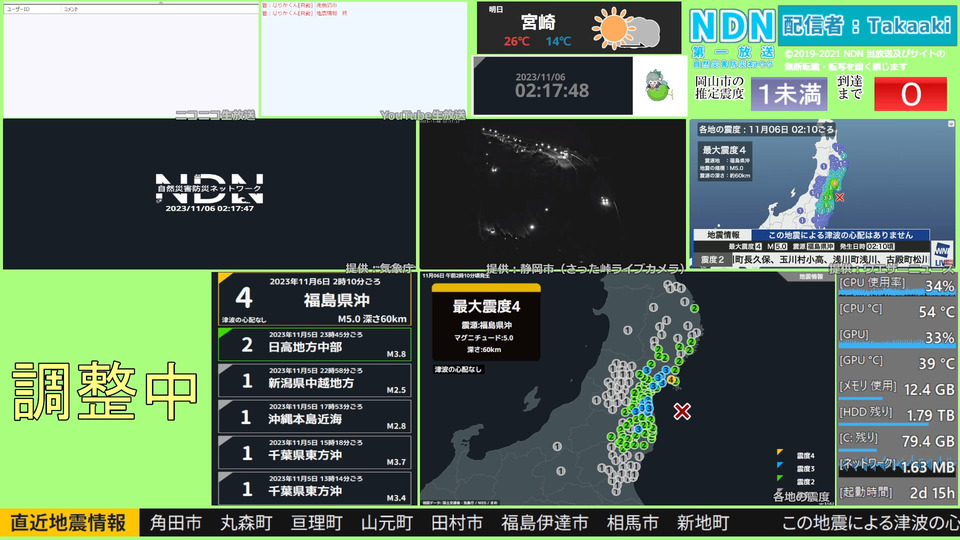Screen dimensions: 960x540
Task: Click 新地町 in the ticker
Action: click(703, 523)
